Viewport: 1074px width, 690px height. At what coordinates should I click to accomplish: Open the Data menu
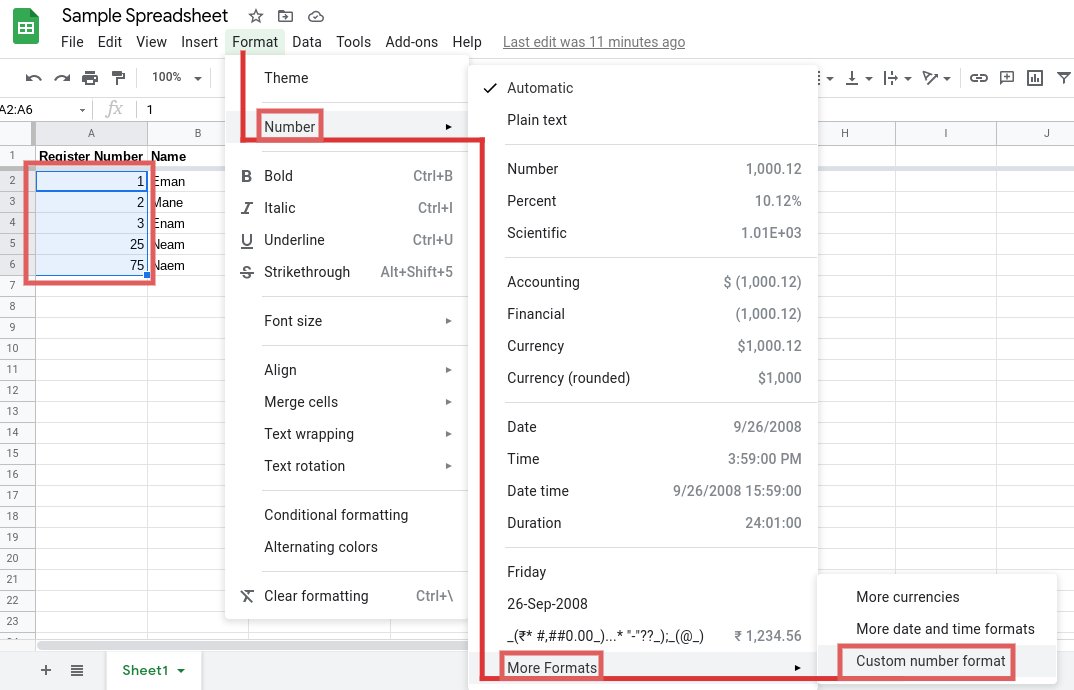306,42
